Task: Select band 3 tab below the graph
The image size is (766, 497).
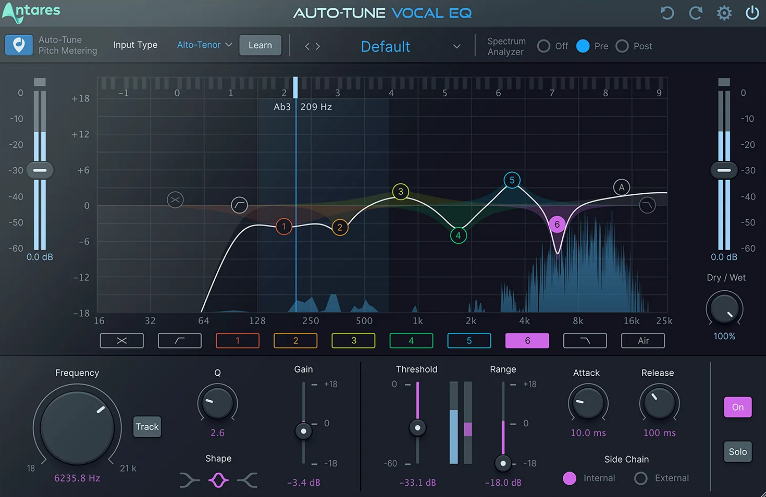Action: [x=352, y=340]
